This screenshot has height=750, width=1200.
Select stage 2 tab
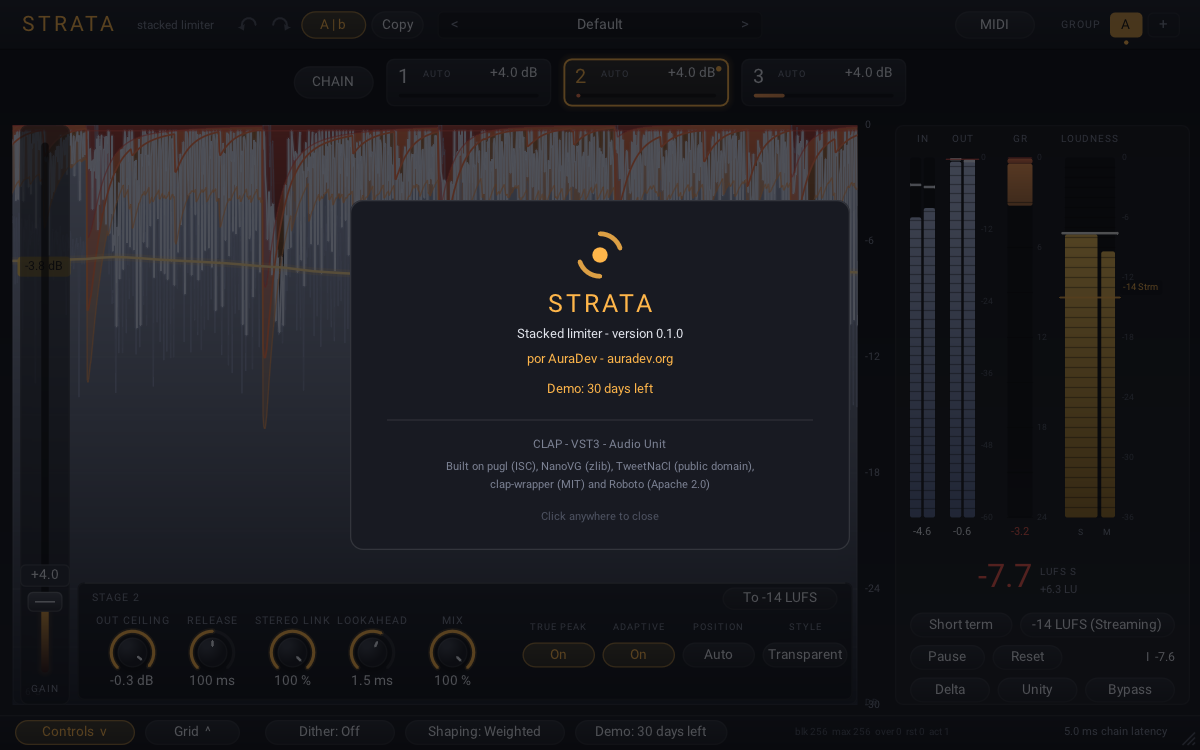point(646,82)
